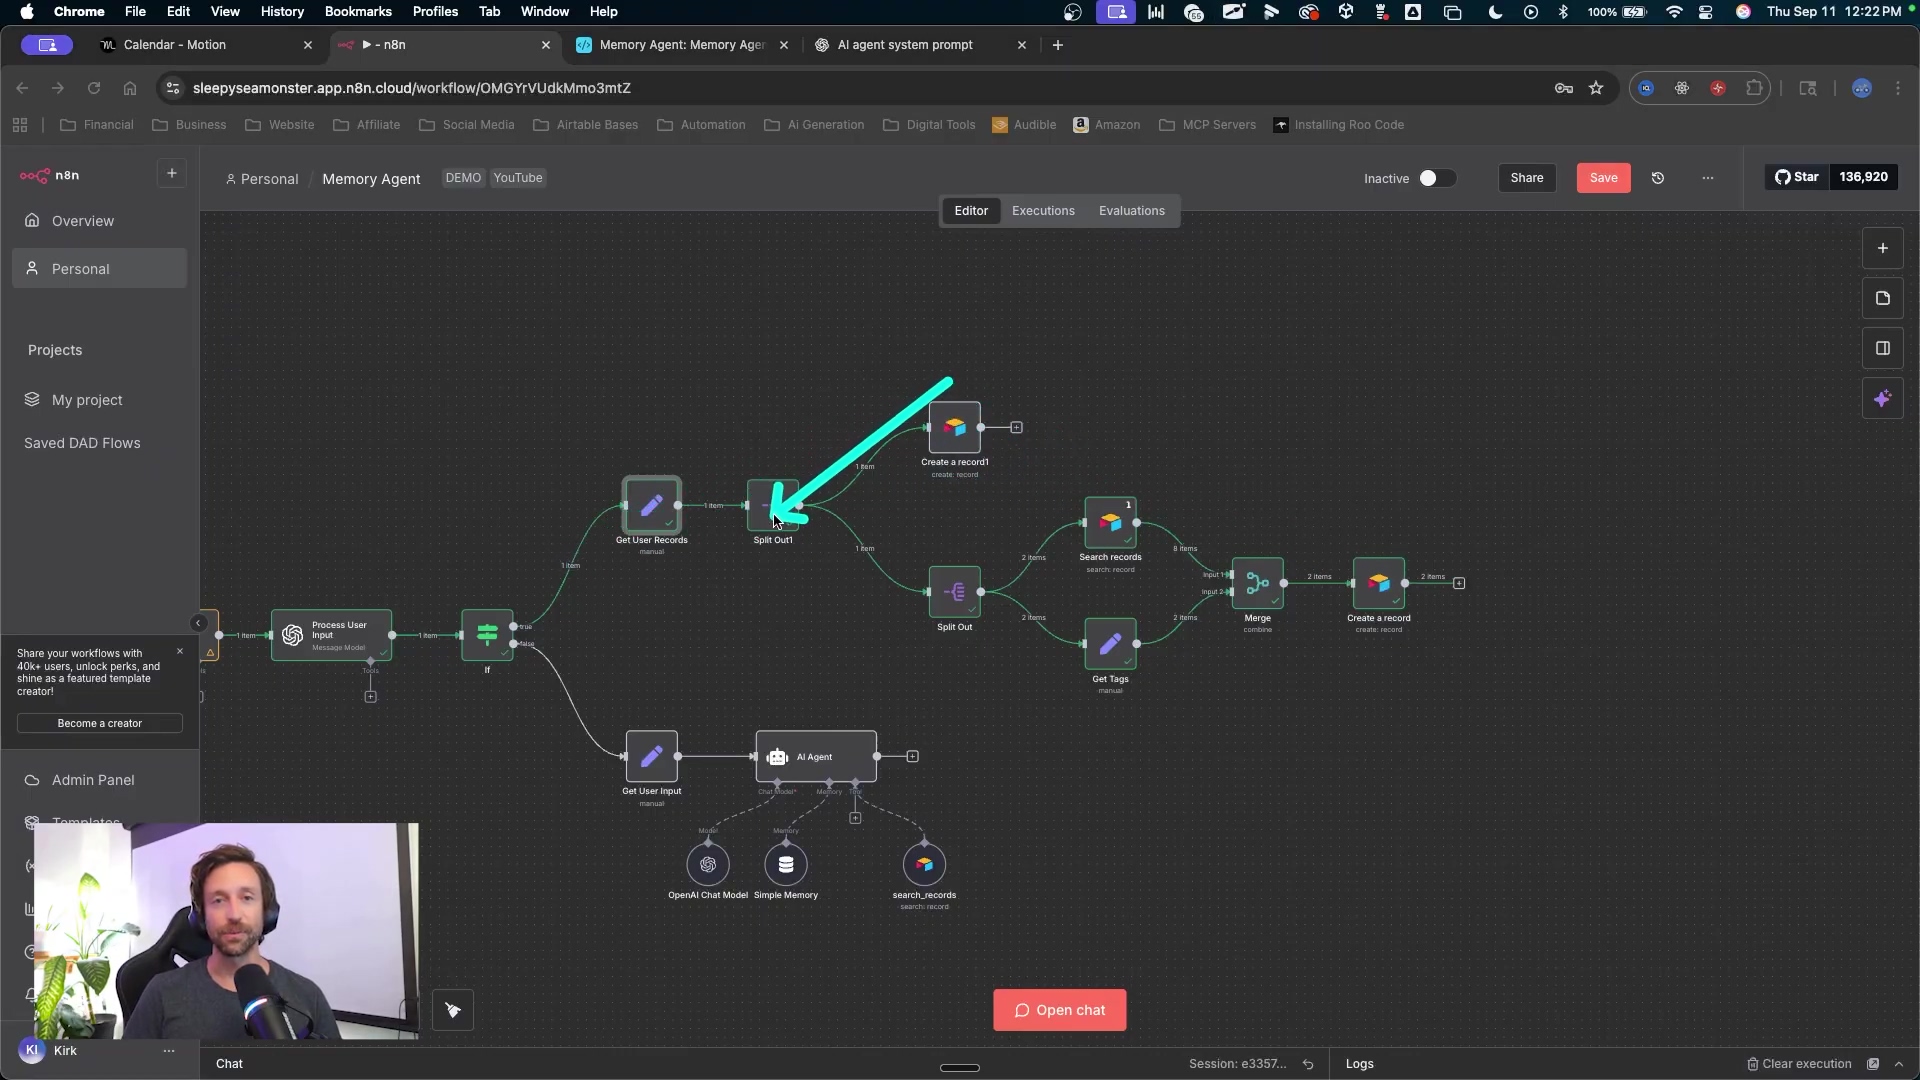Switch to the Executions tab
The height and width of the screenshot is (1080, 1920).
coord(1043,211)
